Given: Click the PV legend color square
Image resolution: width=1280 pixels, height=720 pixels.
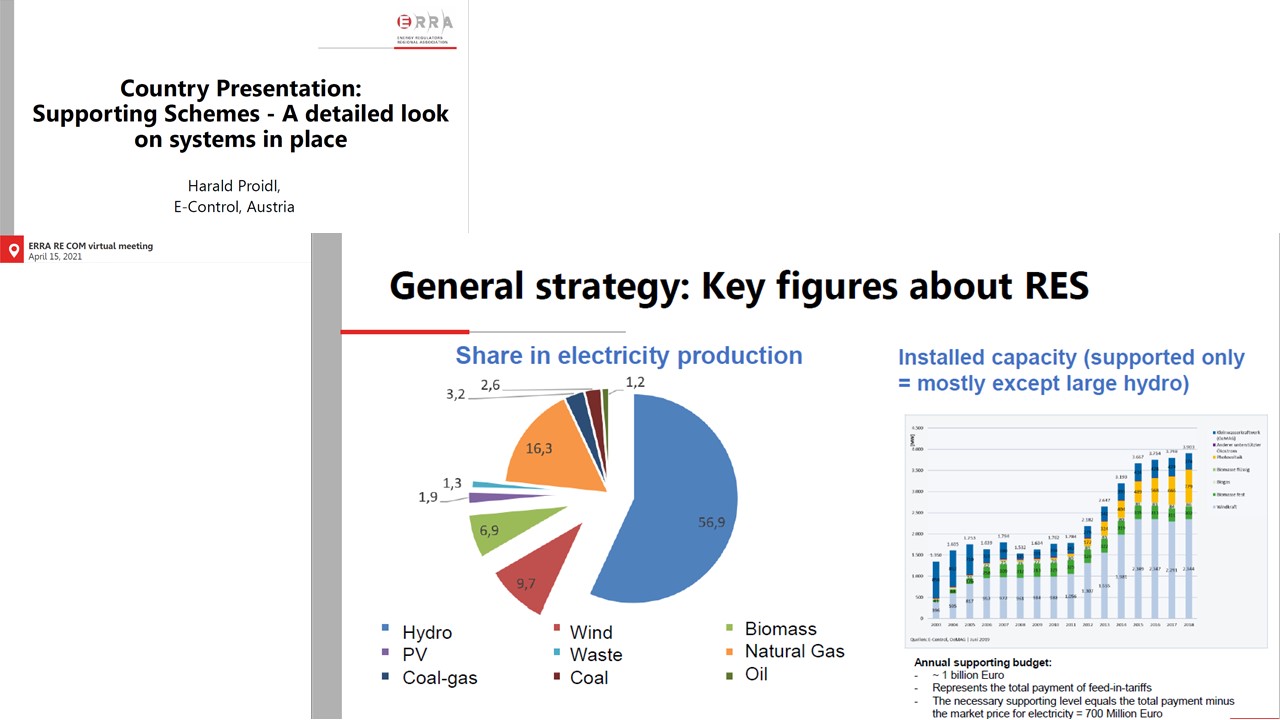Looking at the screenshot, I should (385, 650).
